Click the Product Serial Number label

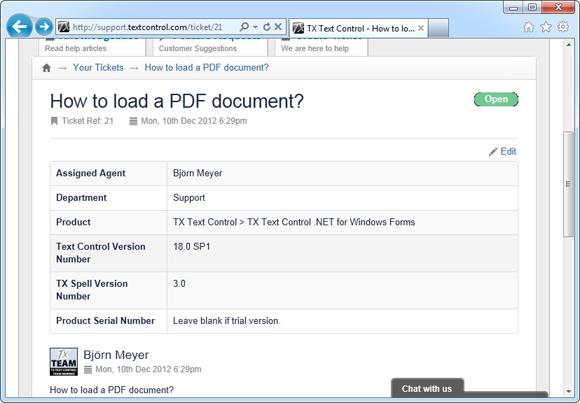pos(105,321)
